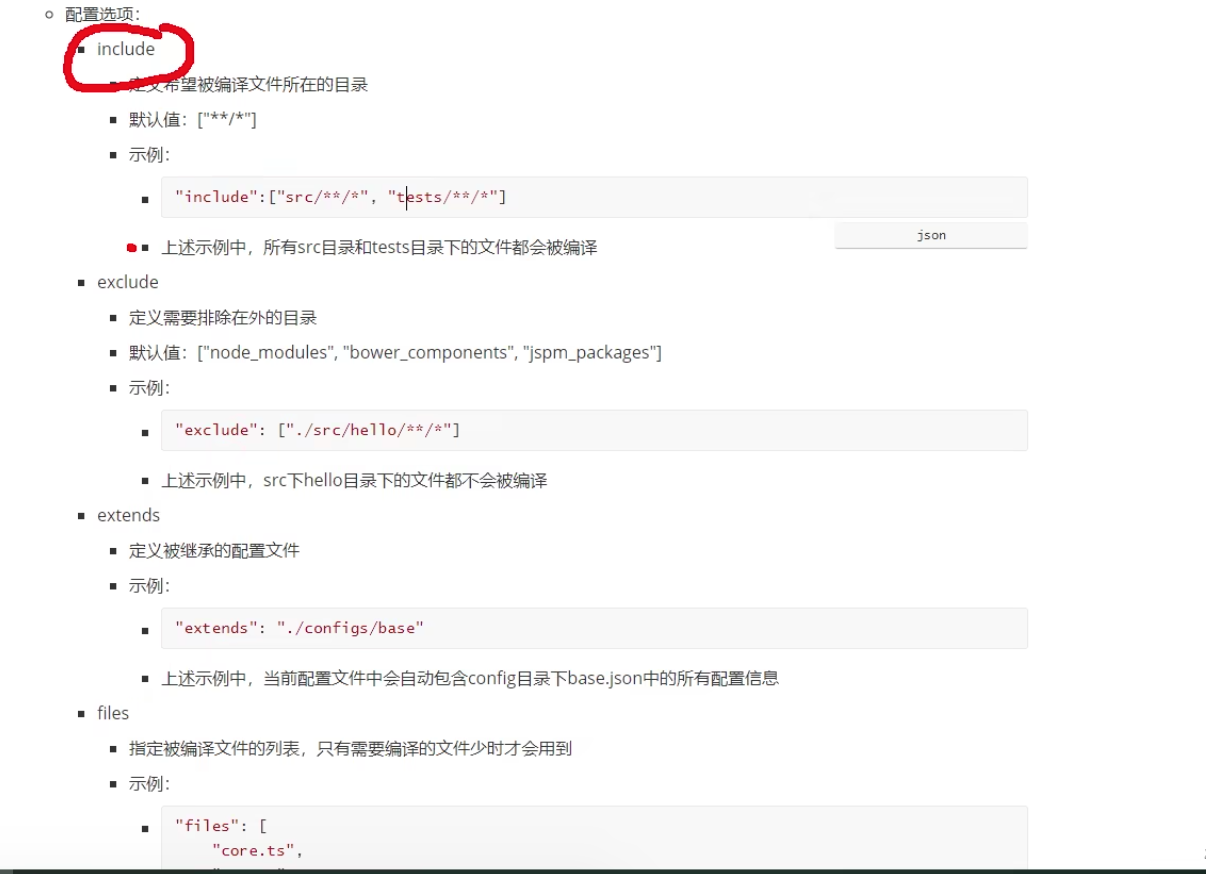This screenshot has height=874, width=1206.
Task: Click the line 上述示例中，所有src目录和tests目录下的文件都会被编译
Action: tap(379, 247)
